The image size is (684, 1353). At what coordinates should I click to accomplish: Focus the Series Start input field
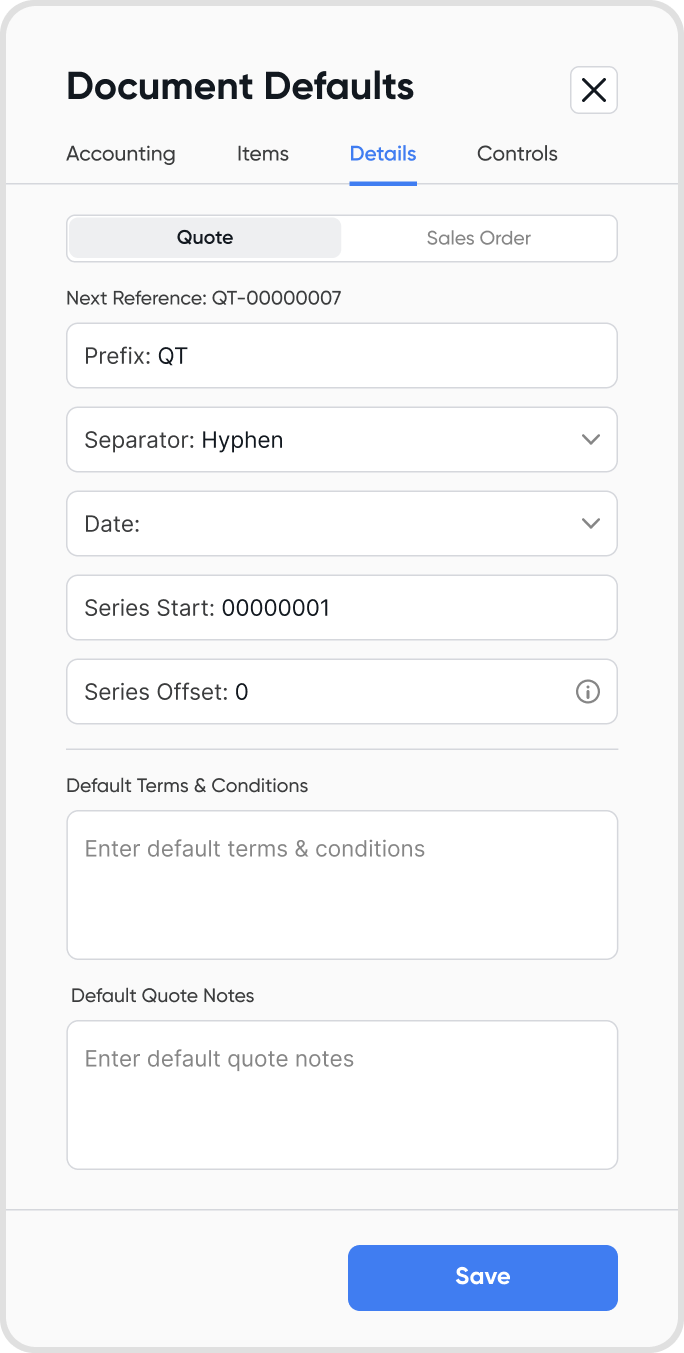(341, 608)
